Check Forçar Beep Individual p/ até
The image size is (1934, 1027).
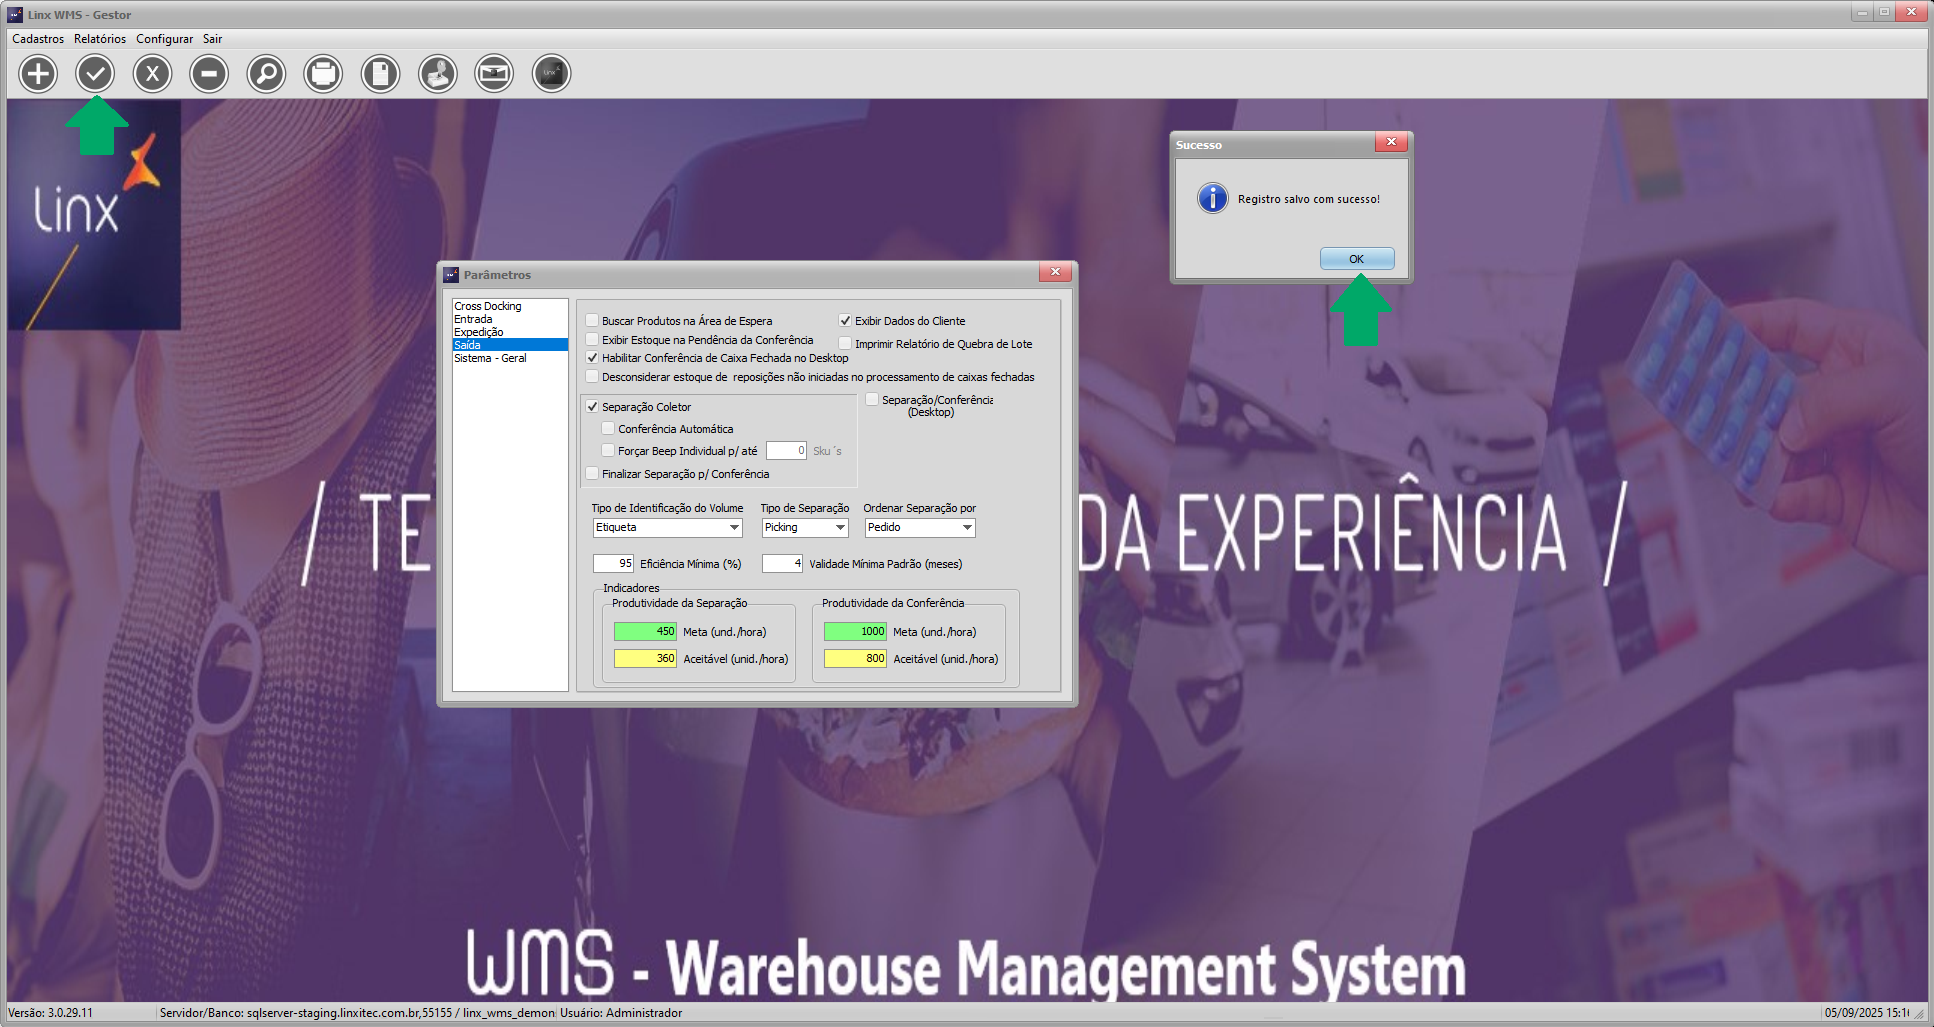[608, 451]
